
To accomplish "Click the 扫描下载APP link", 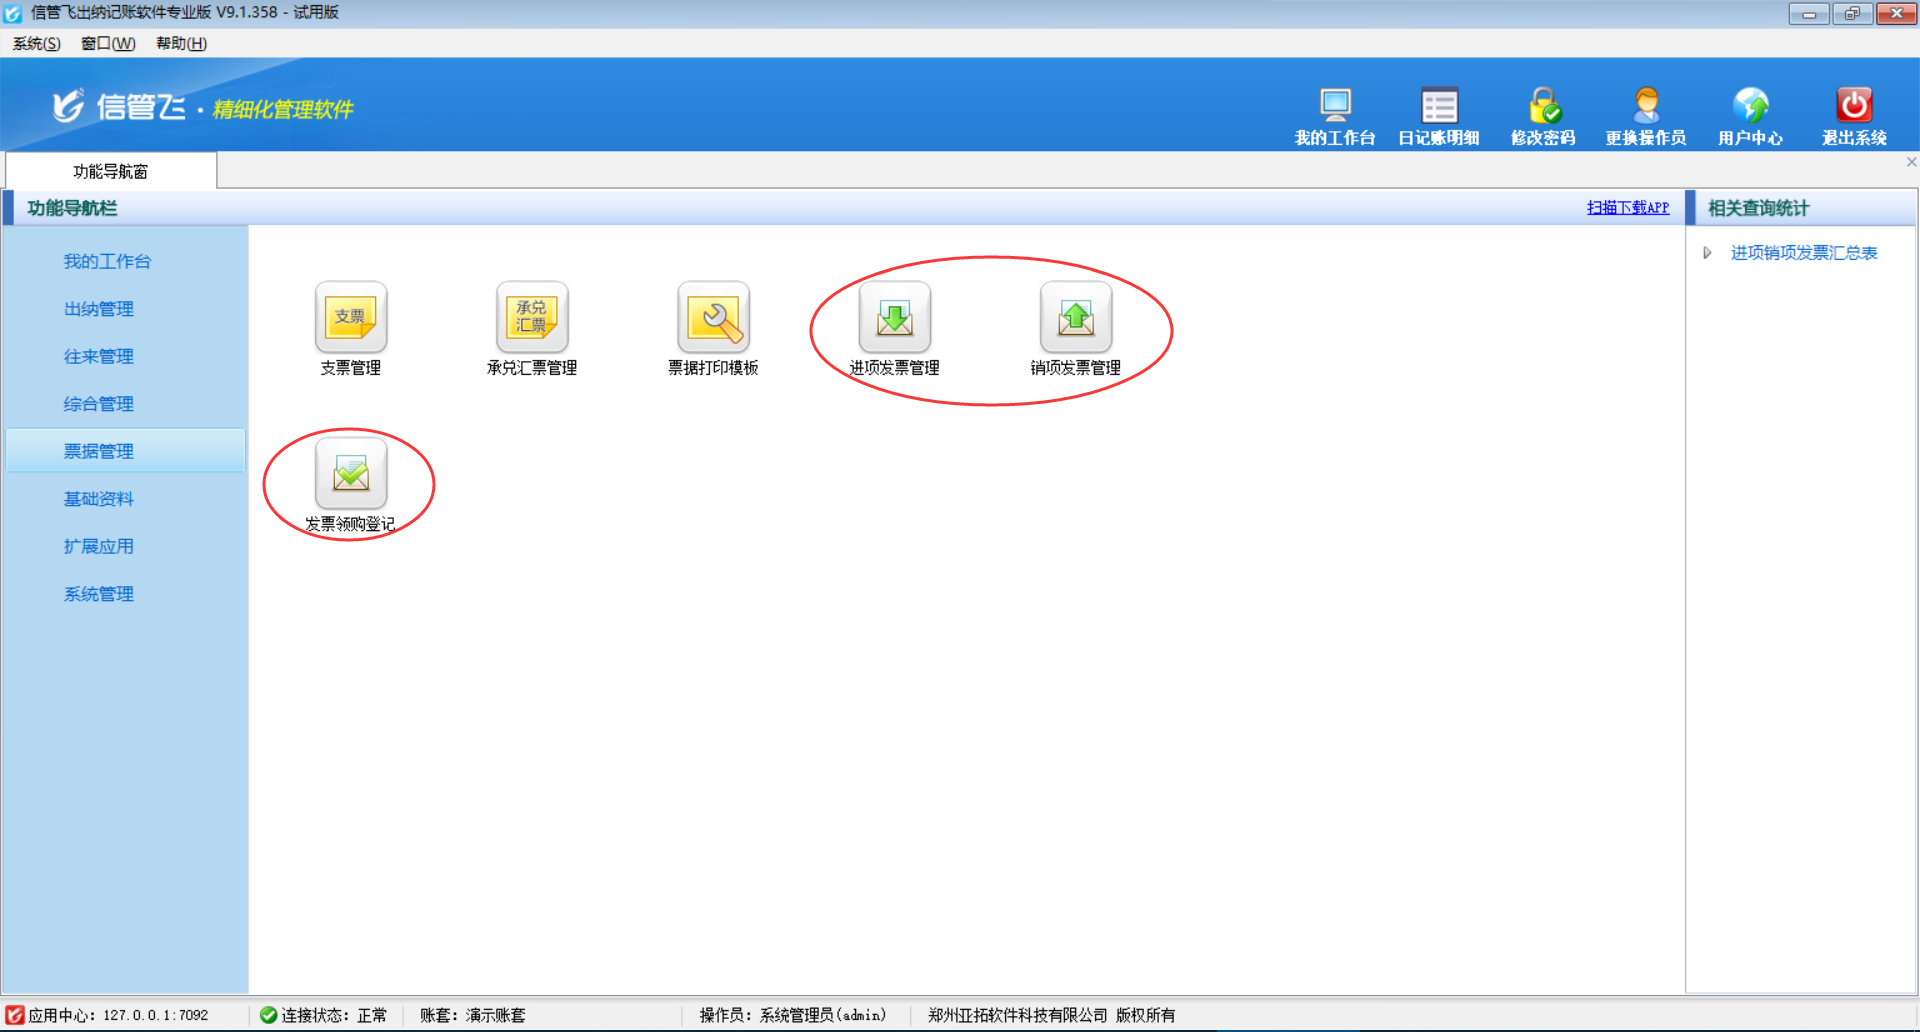I will [1627, 208].
